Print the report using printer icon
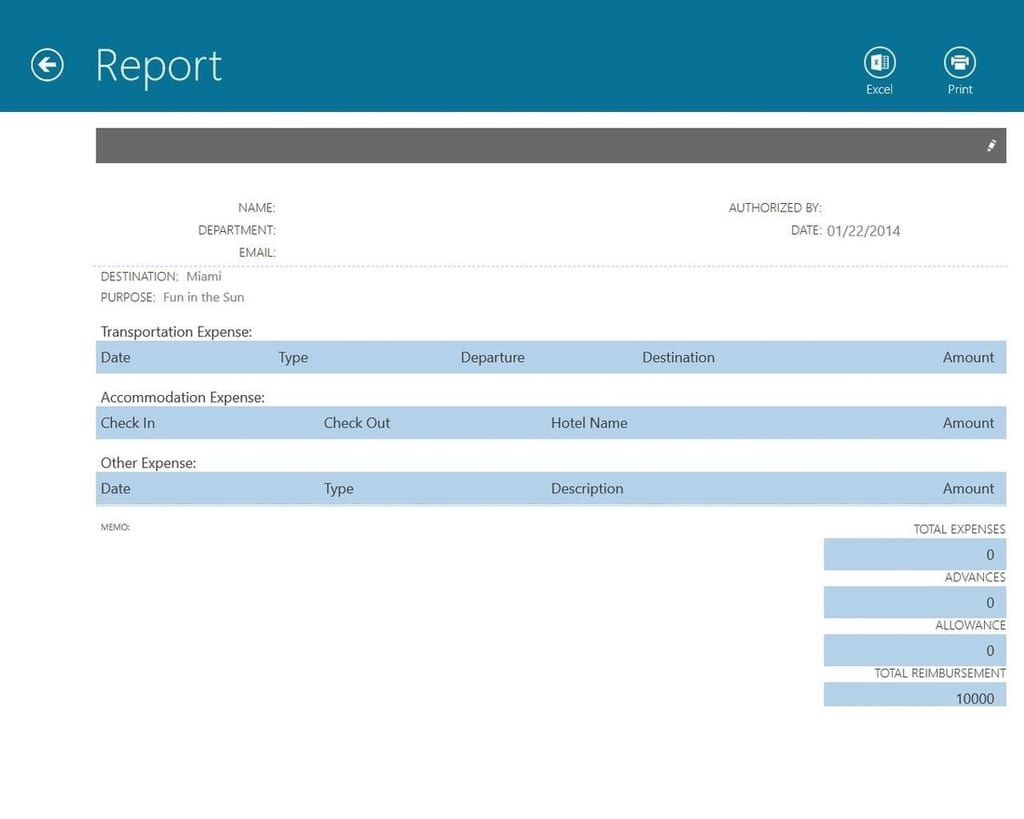Screen dimensions: 1024x819 pyautogui.click(x=959, y=63)
